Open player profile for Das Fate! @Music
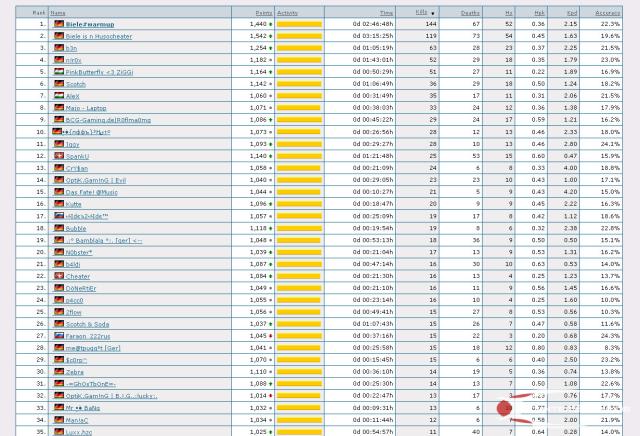Viewport: 640px width, 436px height. [x=91, y=192]
